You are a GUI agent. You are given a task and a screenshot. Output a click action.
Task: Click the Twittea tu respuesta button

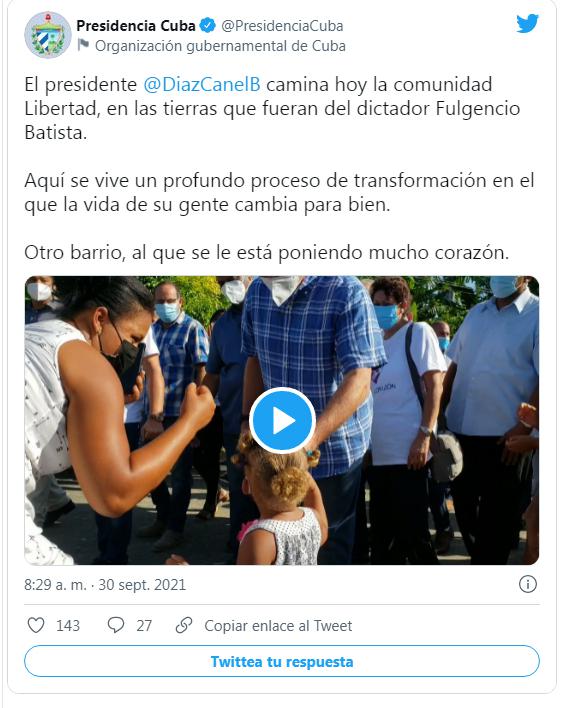click(282, 661)
